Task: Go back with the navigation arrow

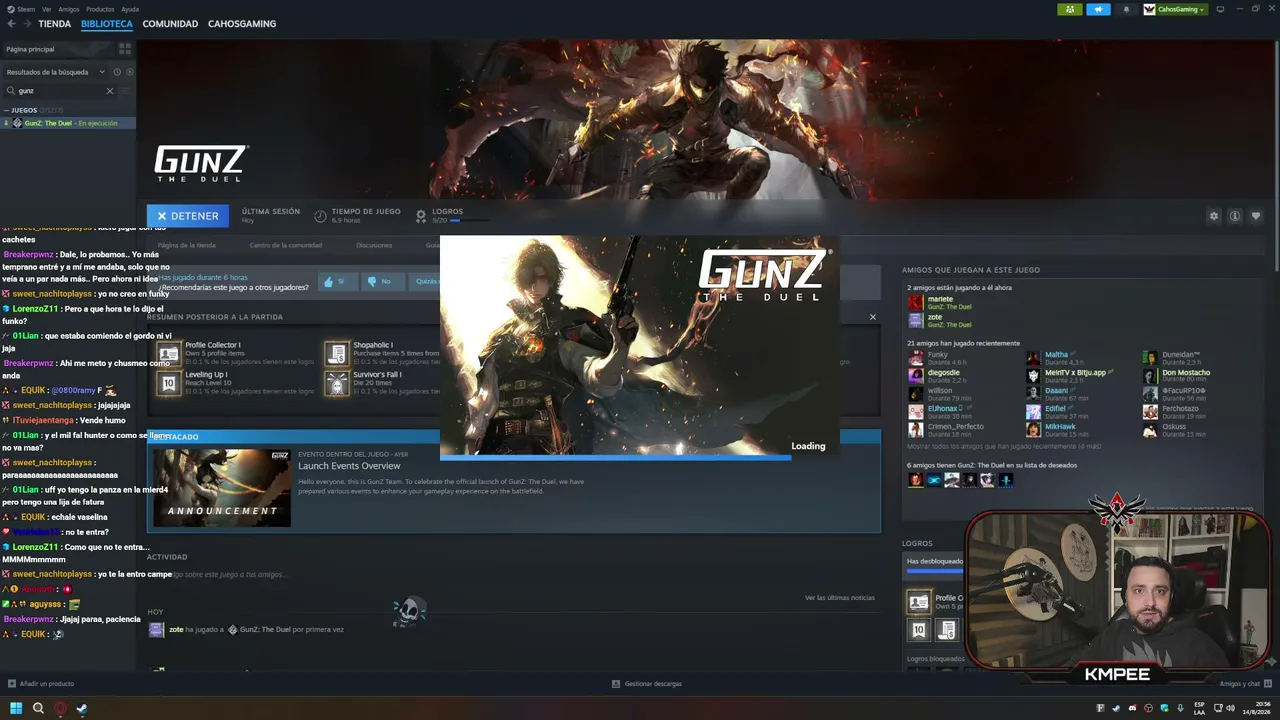Action: coord(11,24)
